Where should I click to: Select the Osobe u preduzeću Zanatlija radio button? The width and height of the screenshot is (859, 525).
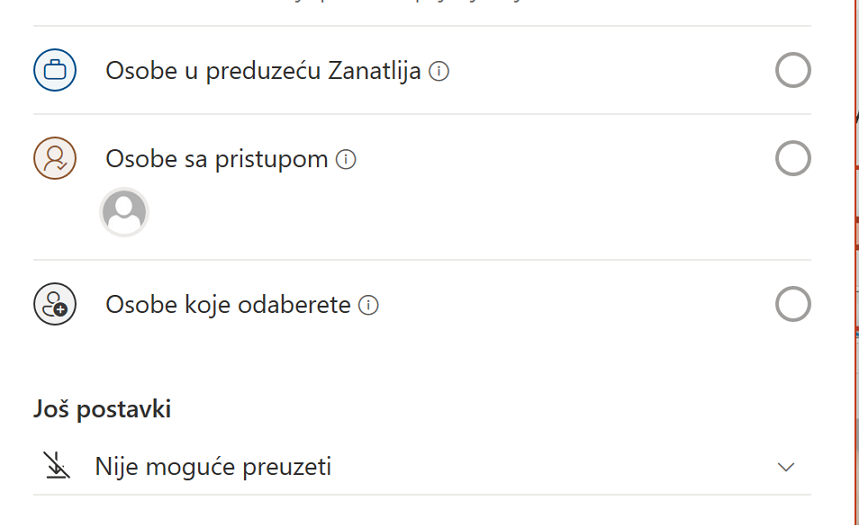[793, 70]
